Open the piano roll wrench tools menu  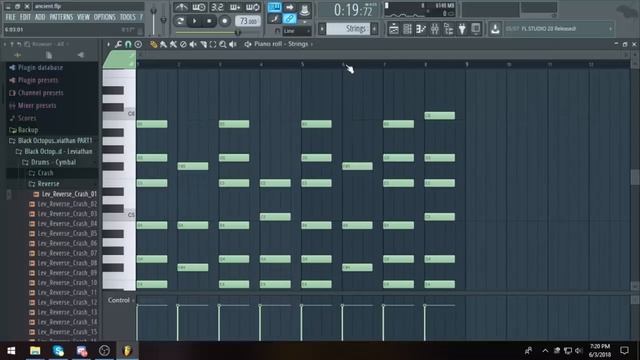click(118, 44)
